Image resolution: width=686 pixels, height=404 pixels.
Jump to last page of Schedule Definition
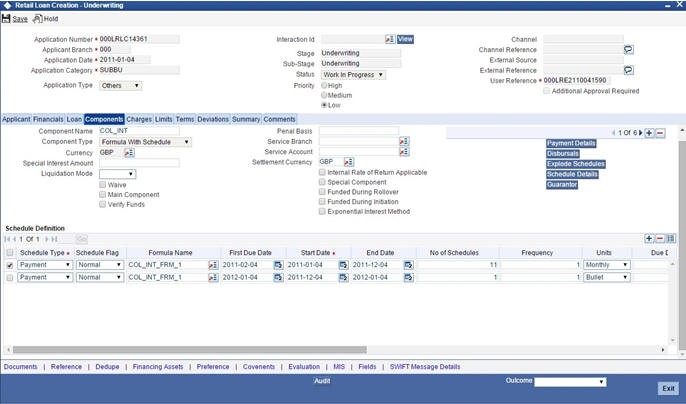pyautogui.click(x=54, y=239)
